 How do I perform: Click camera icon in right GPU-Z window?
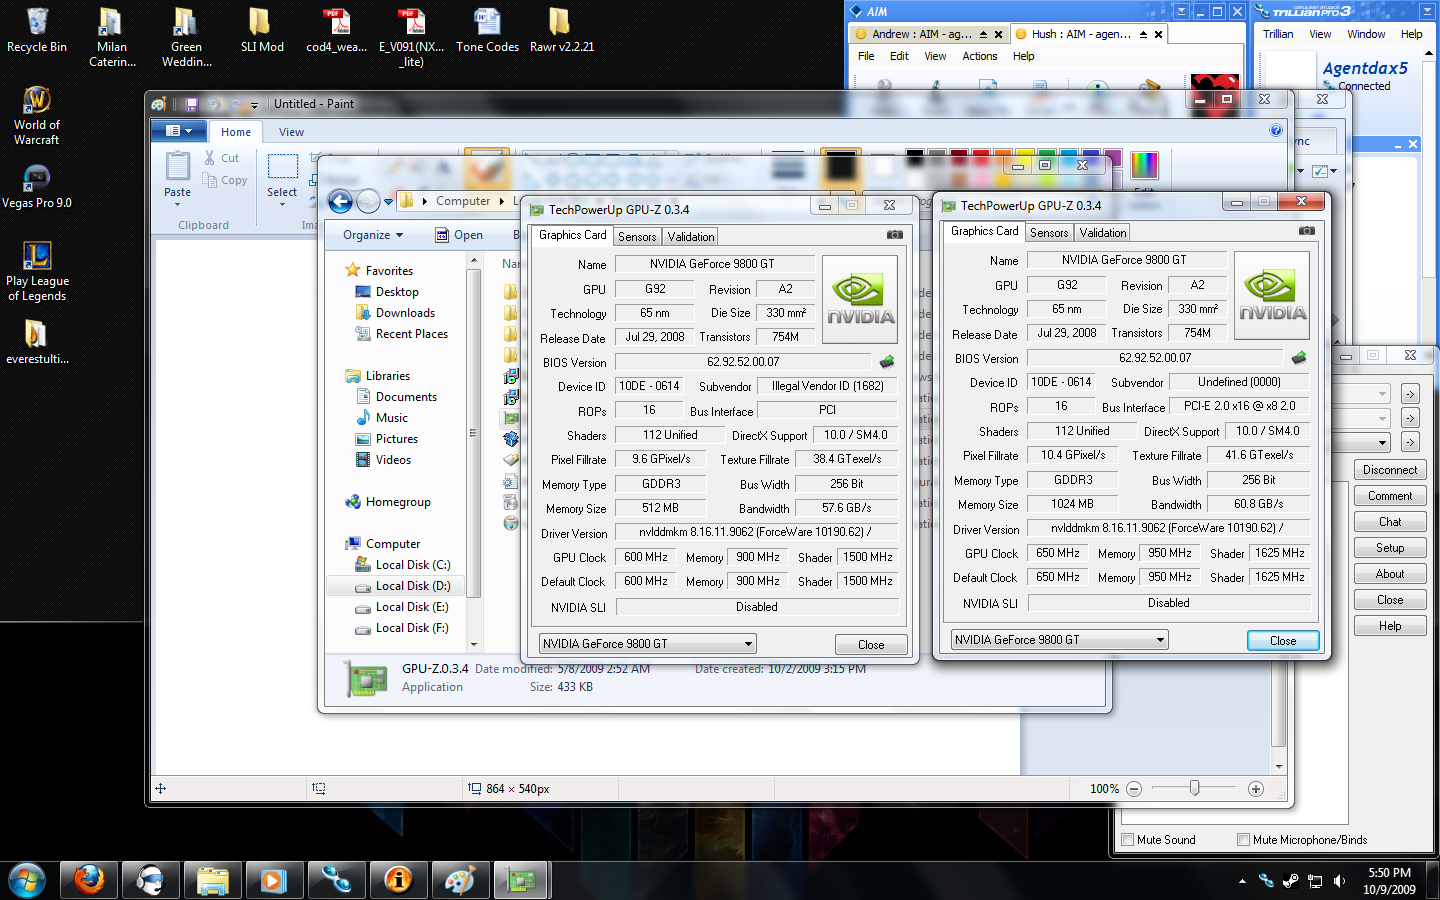click(1307, 231)
